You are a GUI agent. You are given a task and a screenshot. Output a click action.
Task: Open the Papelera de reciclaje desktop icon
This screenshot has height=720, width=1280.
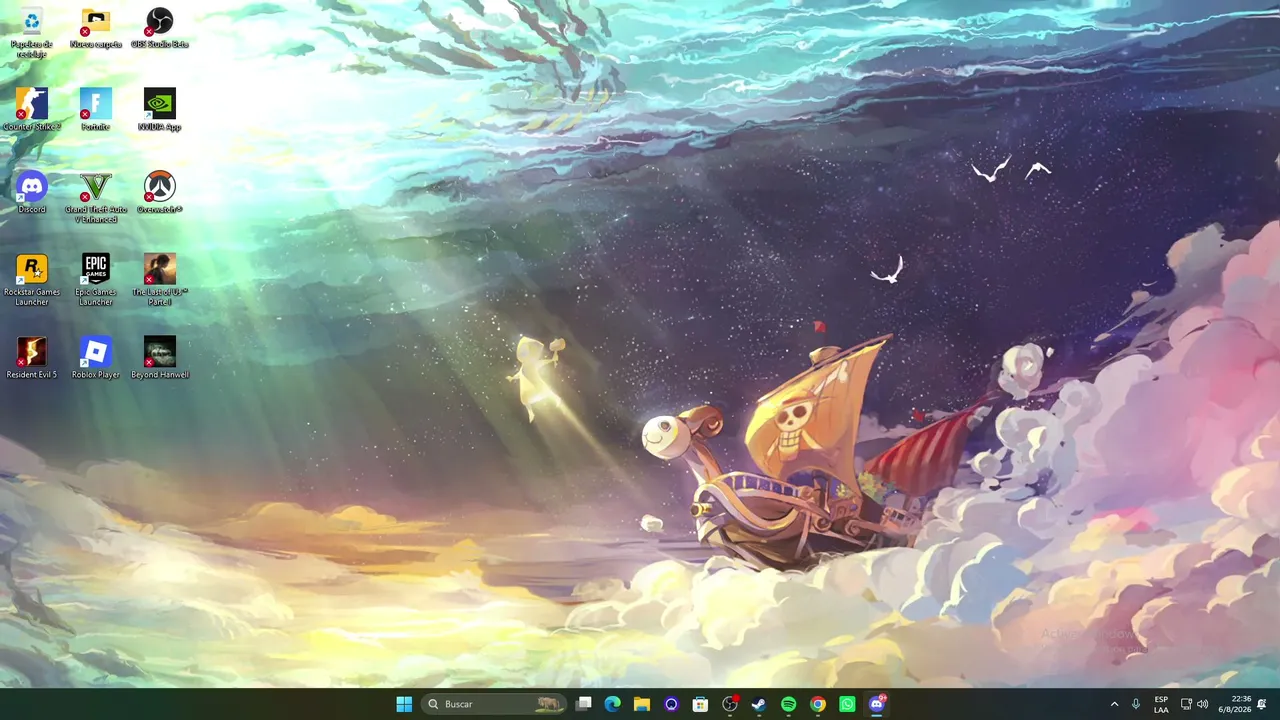[x=32, y=32]
